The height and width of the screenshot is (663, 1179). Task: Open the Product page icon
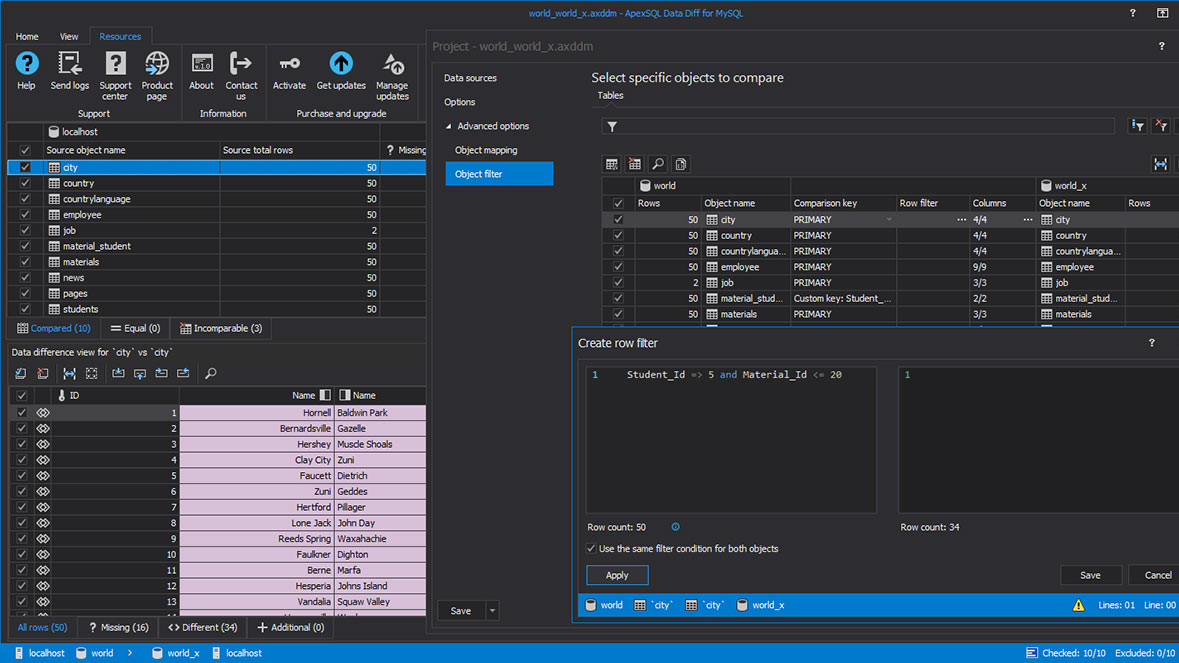[x=157, y=70]
